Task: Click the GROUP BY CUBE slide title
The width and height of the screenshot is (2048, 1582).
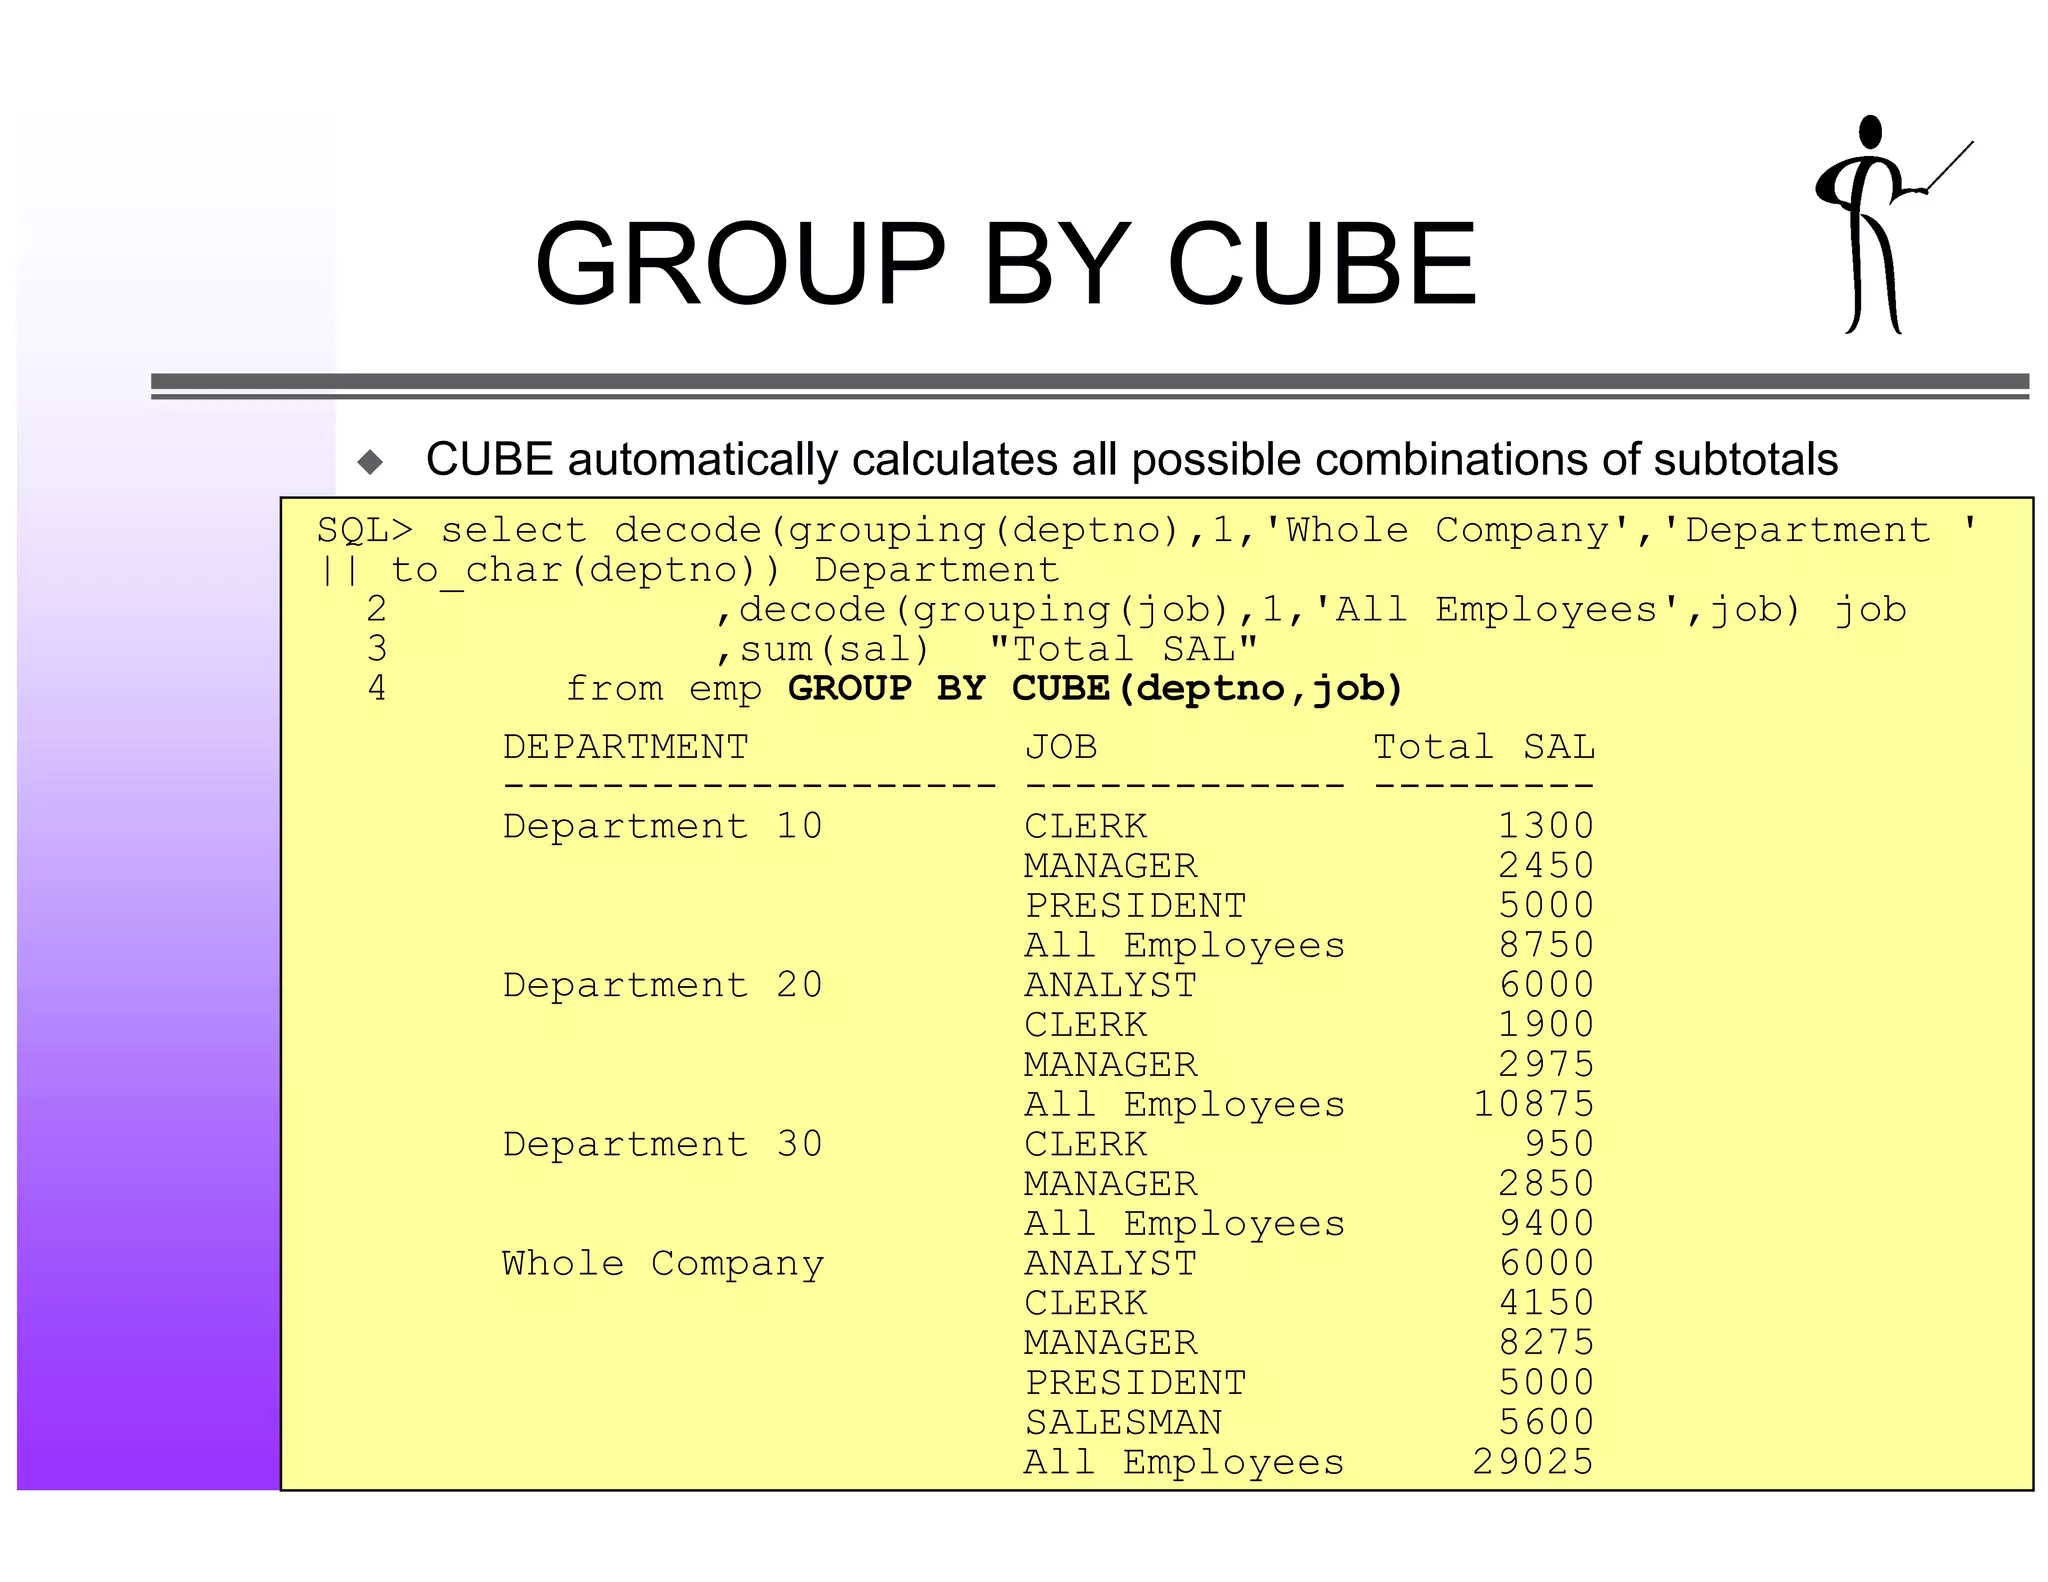Action: pos(1005,263)
